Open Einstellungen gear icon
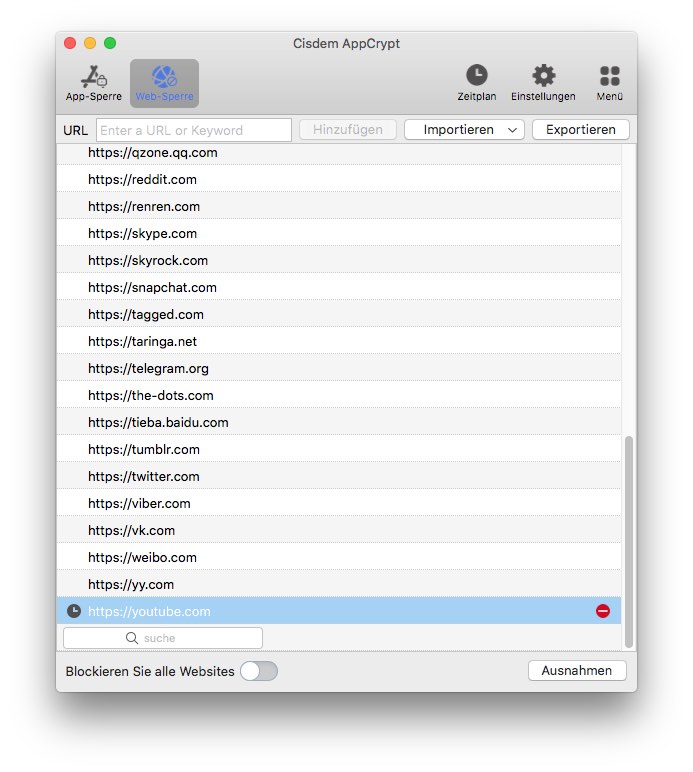 [543, 76]
